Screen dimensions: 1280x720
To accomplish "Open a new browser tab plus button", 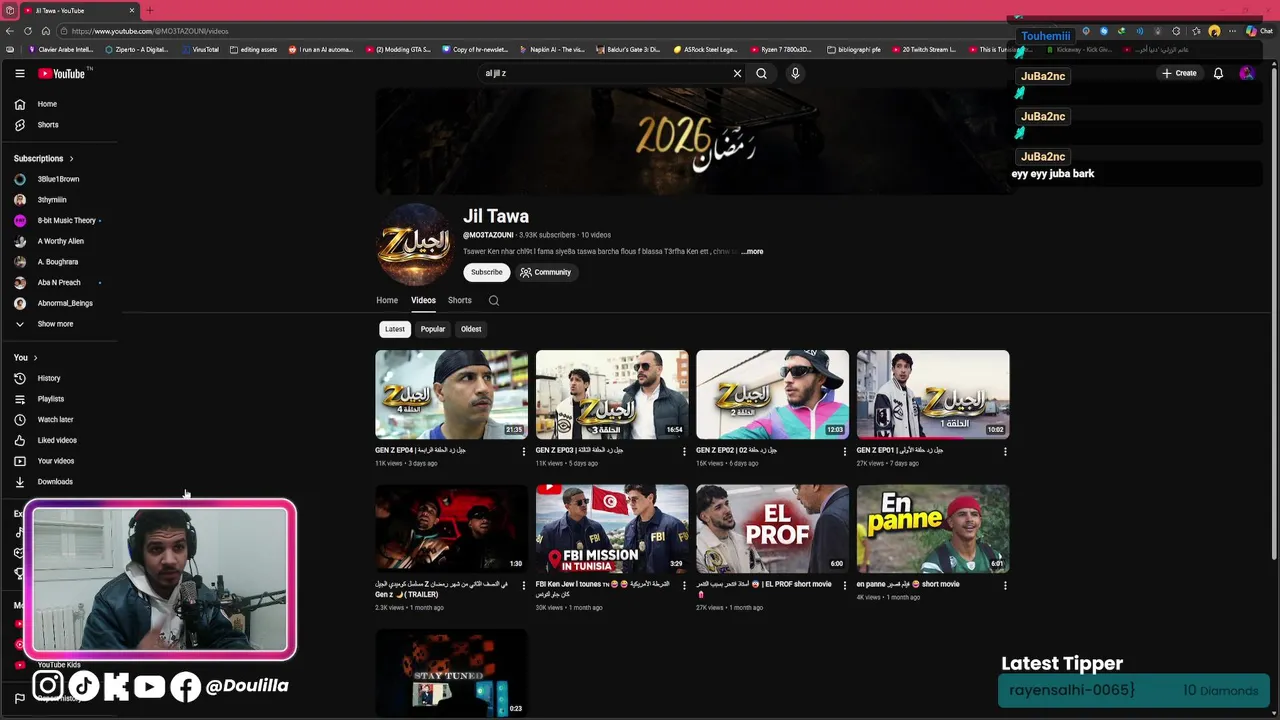I will [x=149, y=10].
